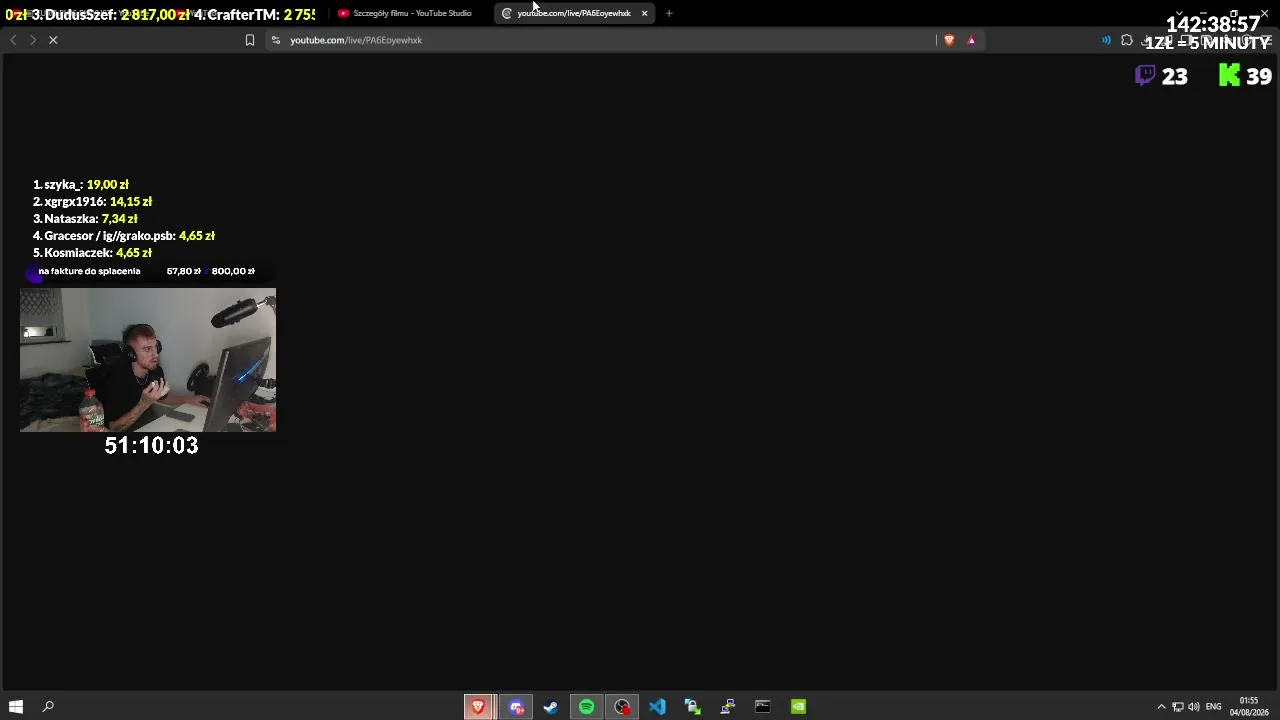This screenshot has height=720, width=1280.
Task: Open the clock and date showing 01:55
Action: click(x=1249, y=707)
